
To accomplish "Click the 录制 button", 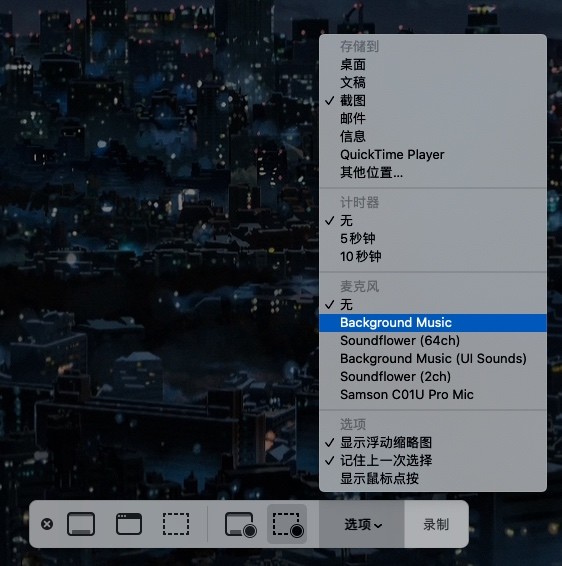I will tap(436, 524).
